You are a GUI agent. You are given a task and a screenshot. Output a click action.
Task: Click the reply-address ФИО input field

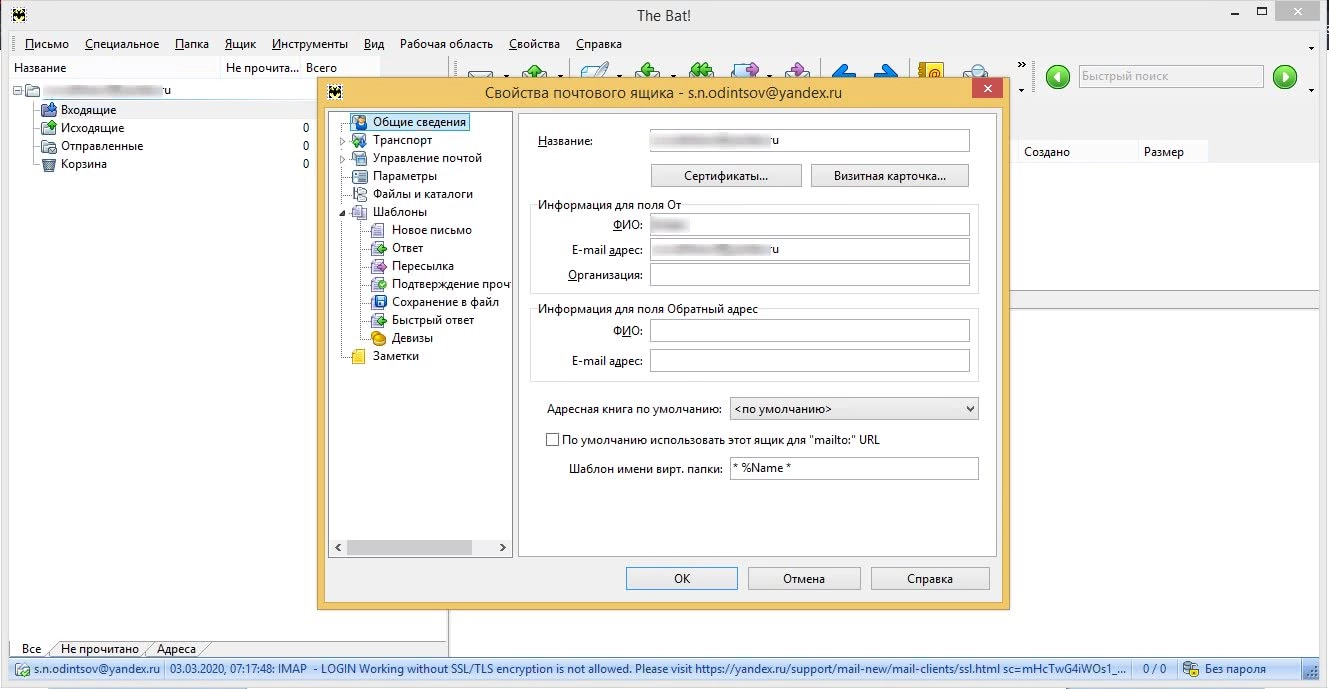coord(810,331)
